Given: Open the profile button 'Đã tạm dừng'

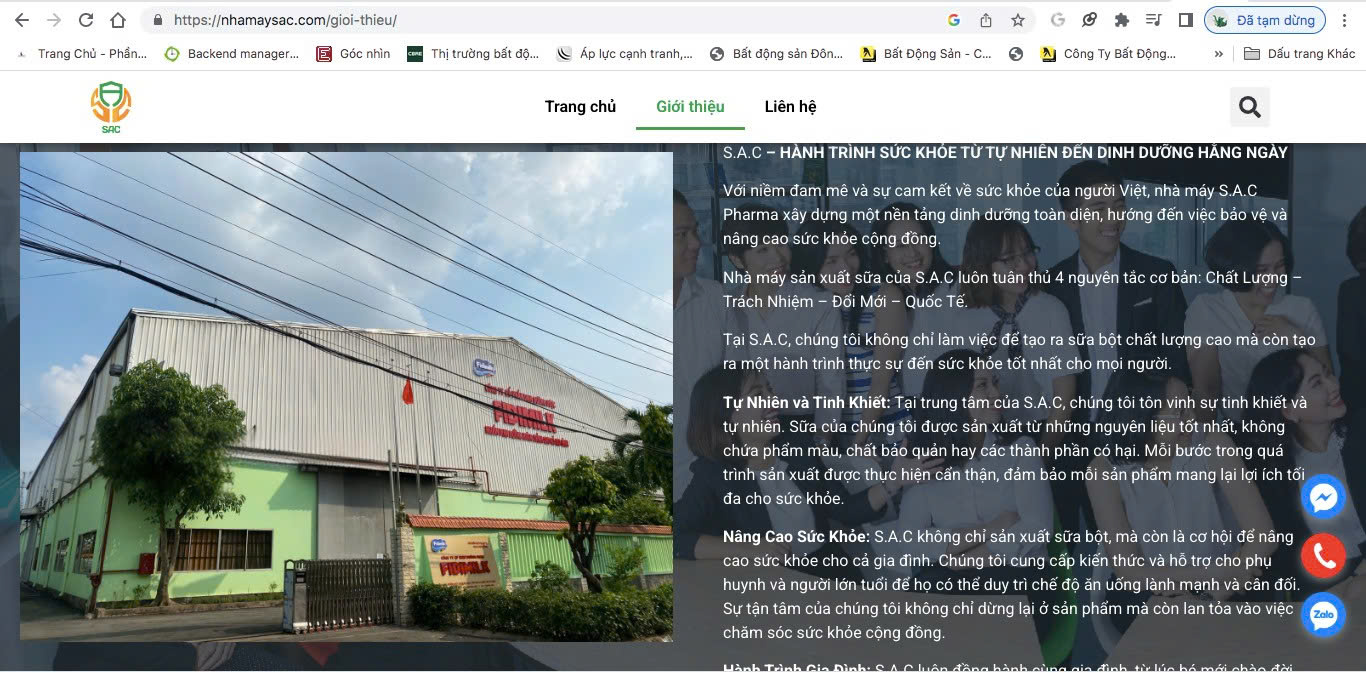Looking at the screenshot, I should (x=1265, y=20).
